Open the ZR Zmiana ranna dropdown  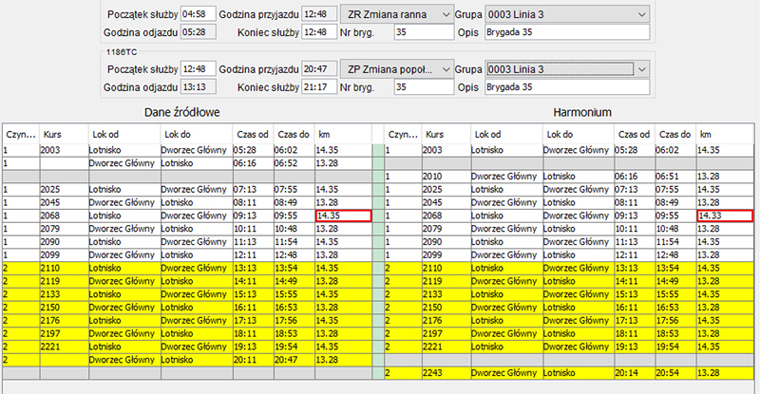[x=396, y=15]
